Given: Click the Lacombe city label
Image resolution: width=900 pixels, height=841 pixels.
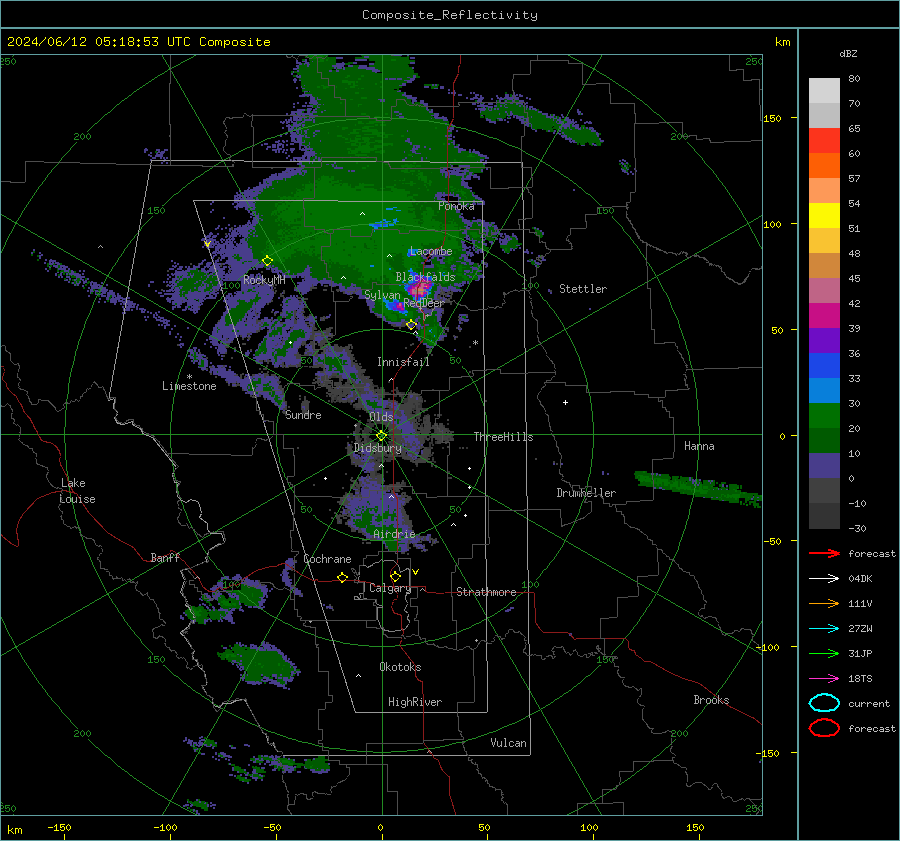Looking at the screenshot, I should click(431, 251).
